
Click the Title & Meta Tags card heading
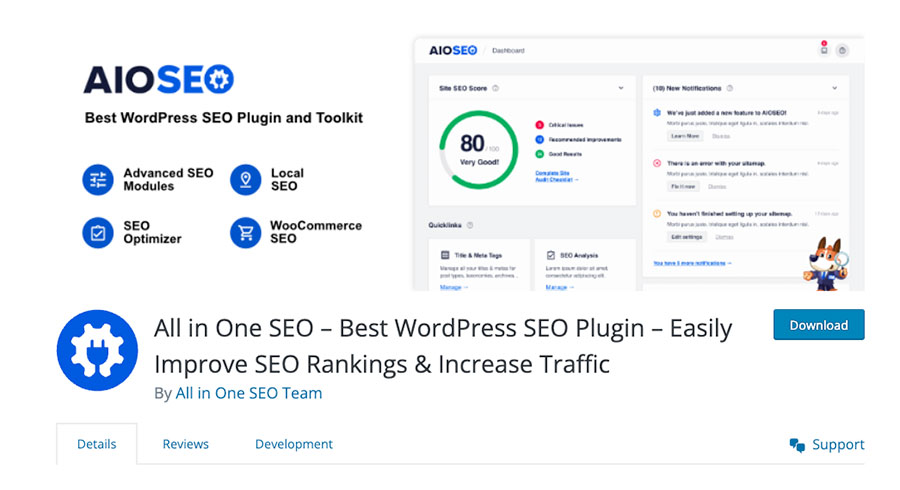tap(478, 255)
